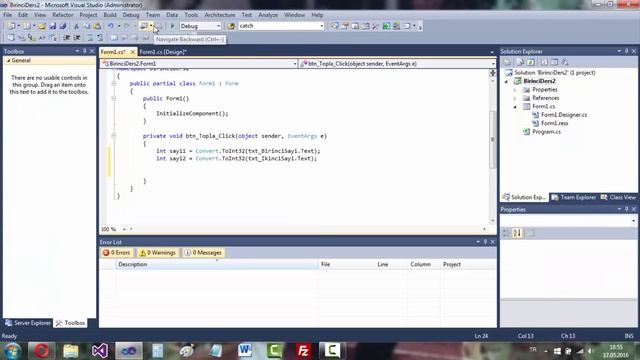This screenshot has height=360, width=640.
Task: Click the Find in Files icon
Action: tap(231, 26)
